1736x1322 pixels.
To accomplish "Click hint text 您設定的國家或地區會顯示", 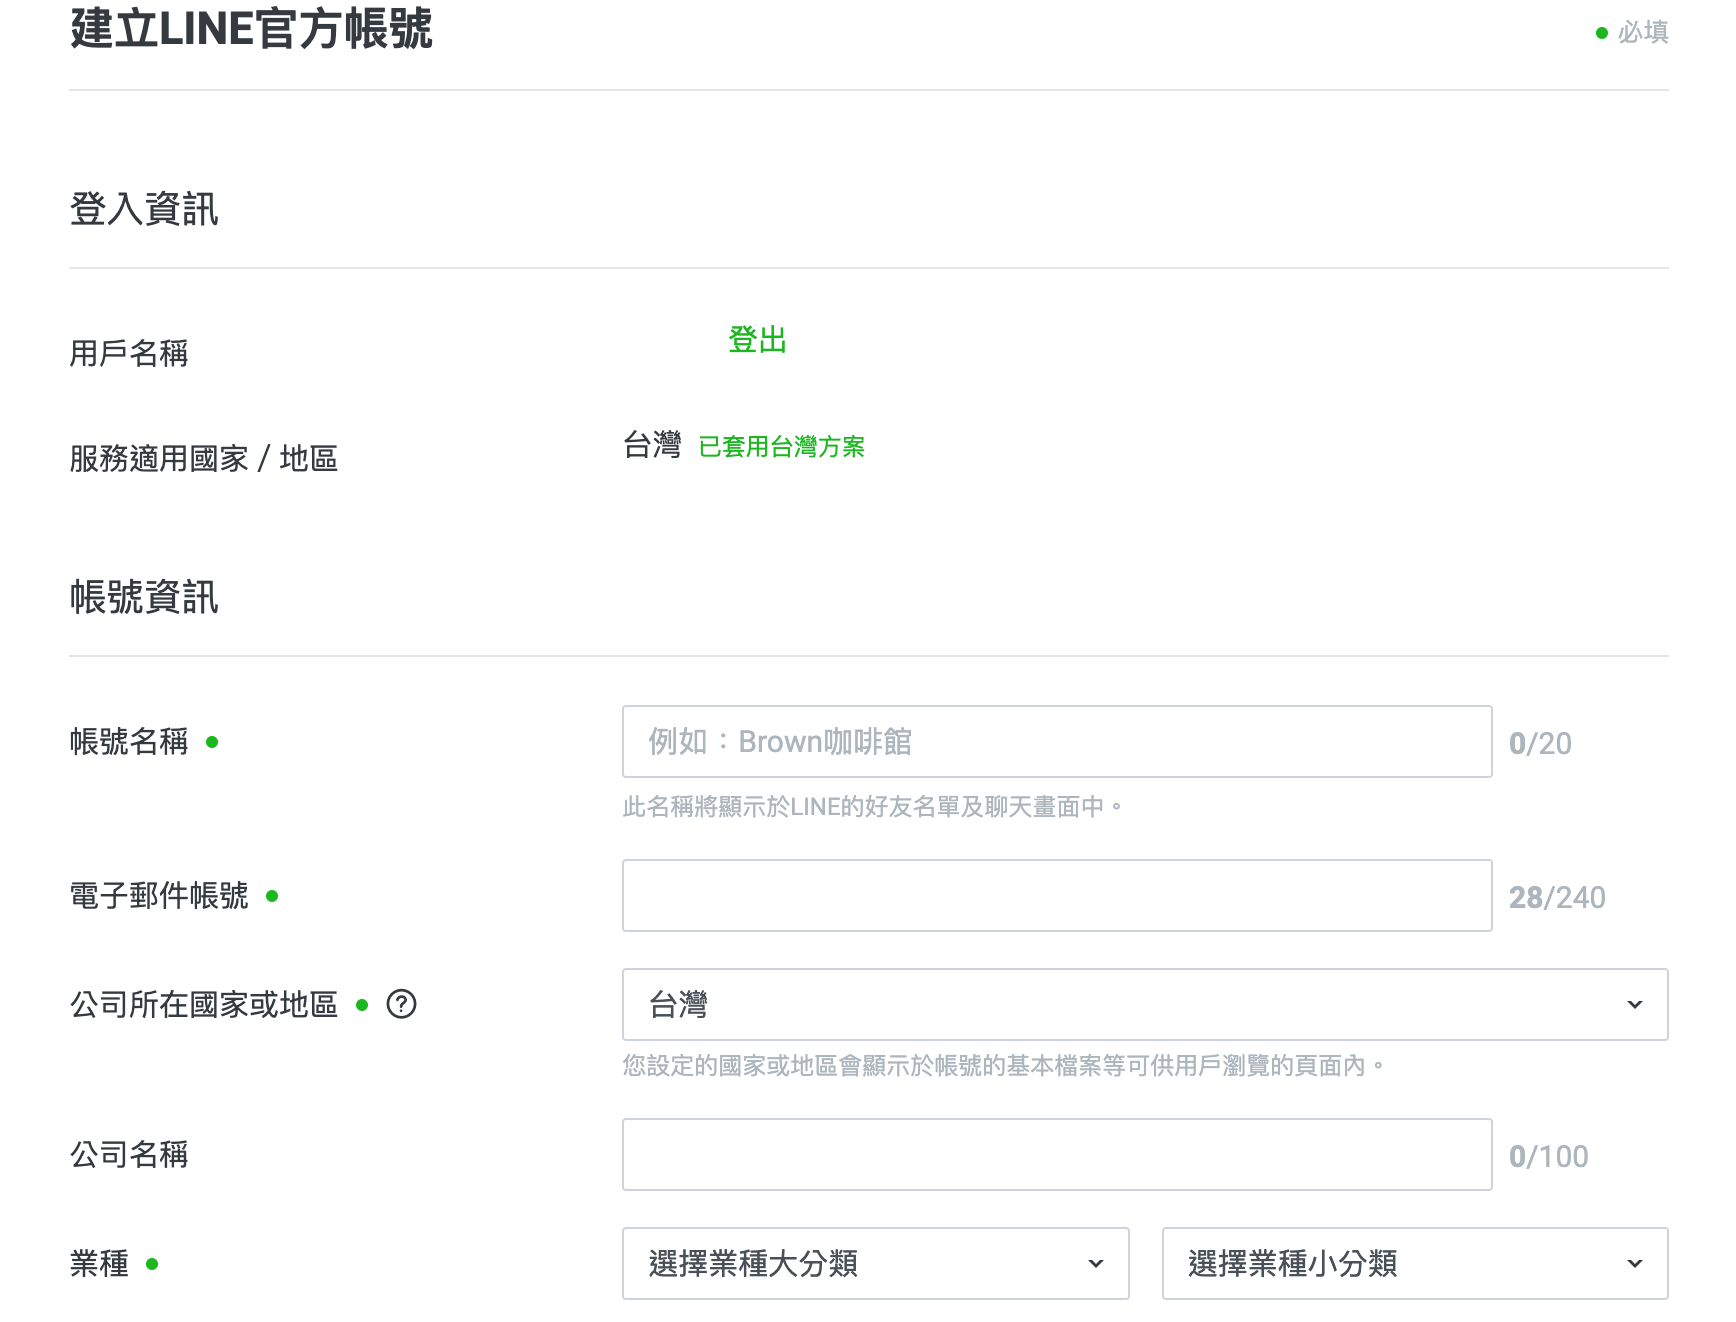I will pyautogui.click(x=1003, y=1066).
